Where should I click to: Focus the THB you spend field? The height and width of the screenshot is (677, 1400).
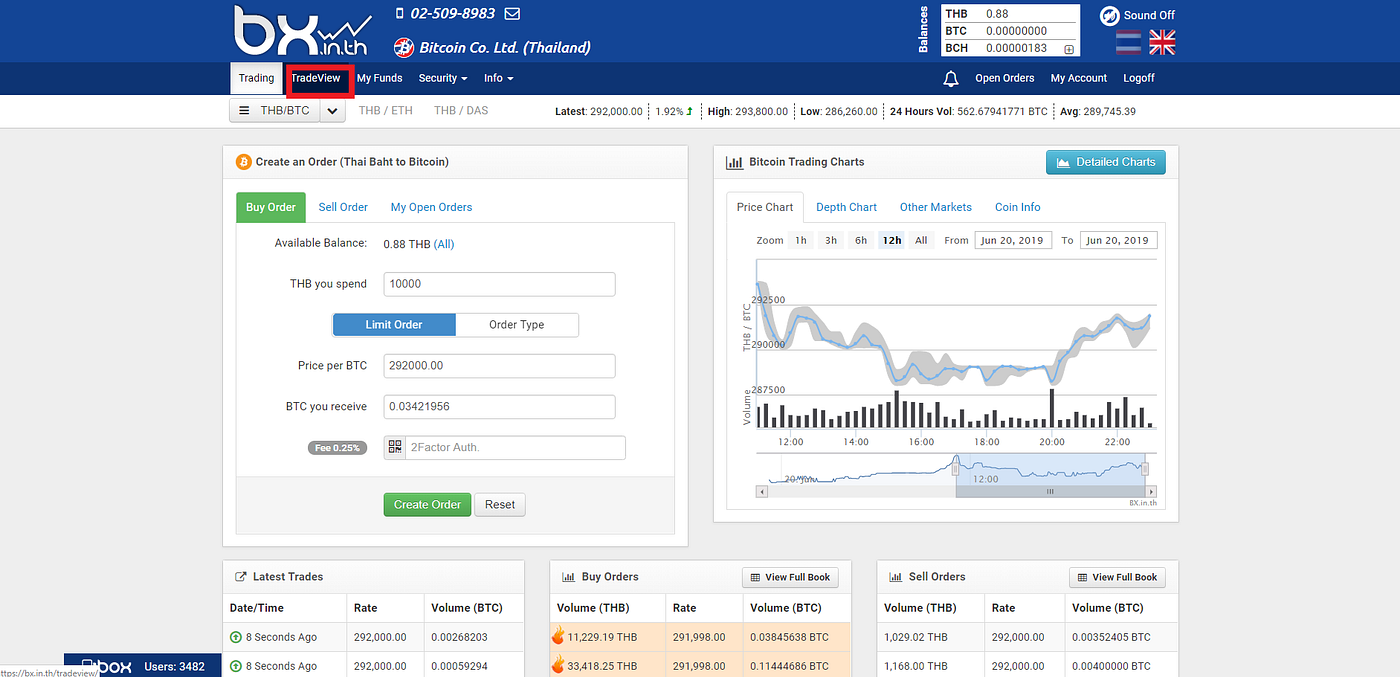499,284
